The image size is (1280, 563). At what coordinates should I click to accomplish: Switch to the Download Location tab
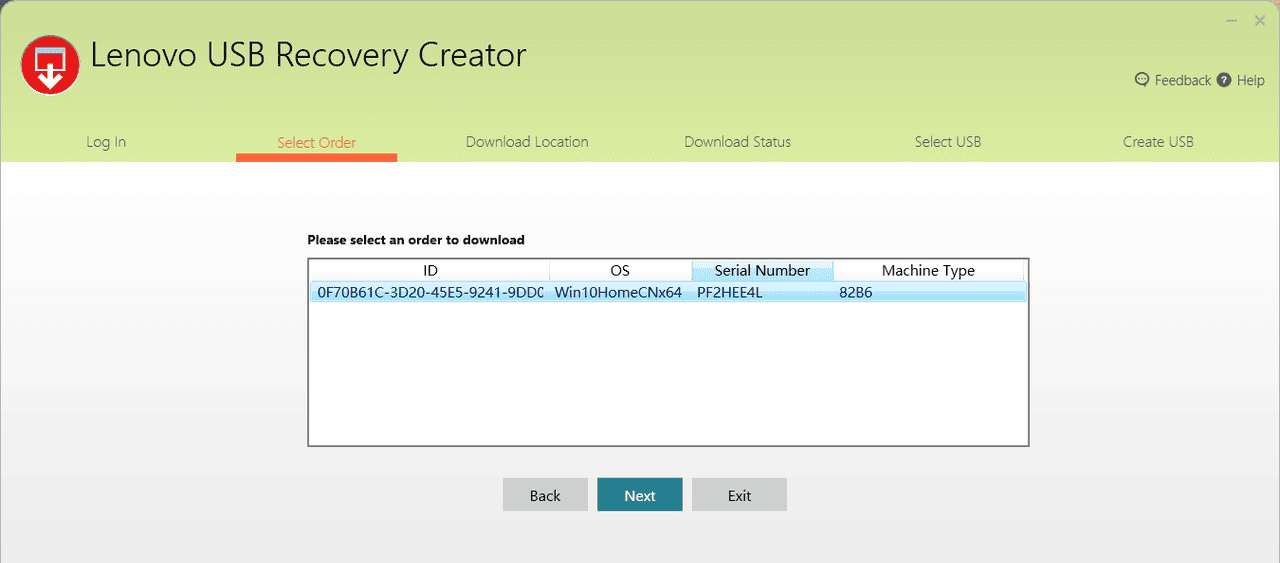tap(527, 142)
